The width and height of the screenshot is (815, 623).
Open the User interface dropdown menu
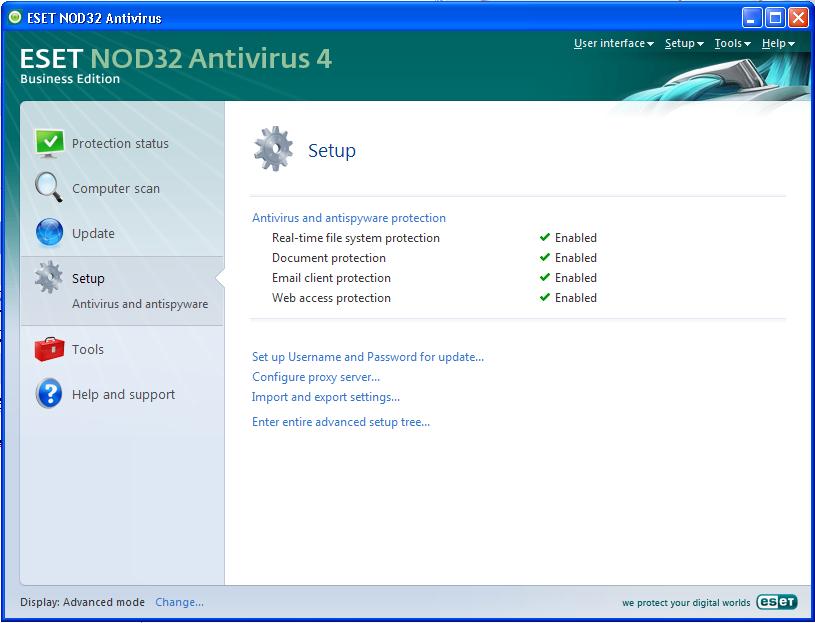pos(613,43)
